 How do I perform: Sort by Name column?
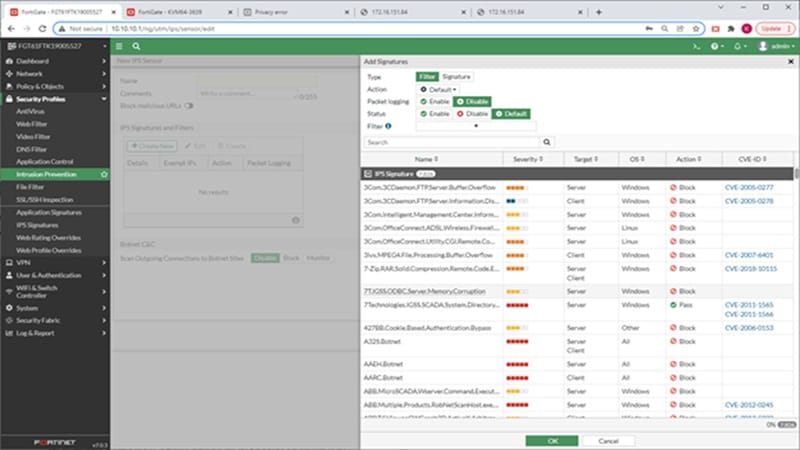coord(427,159)
